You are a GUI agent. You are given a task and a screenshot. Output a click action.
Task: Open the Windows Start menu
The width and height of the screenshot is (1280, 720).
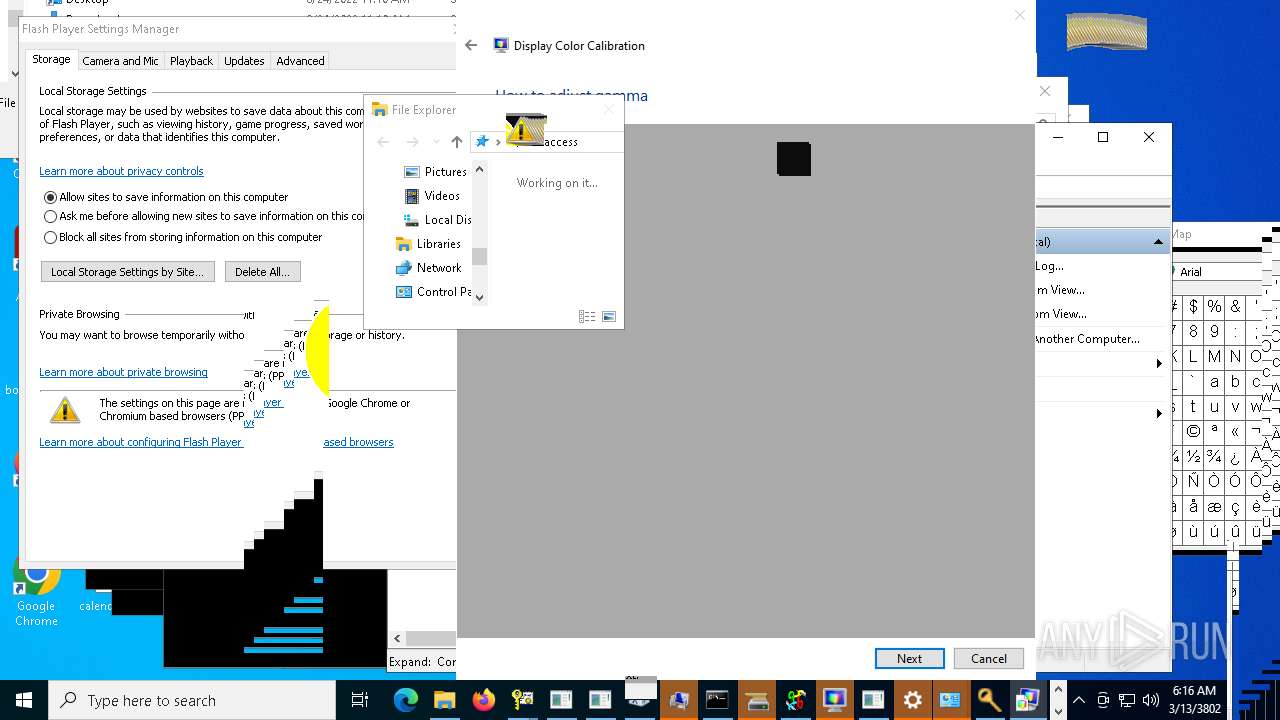[x=24, y=700]
